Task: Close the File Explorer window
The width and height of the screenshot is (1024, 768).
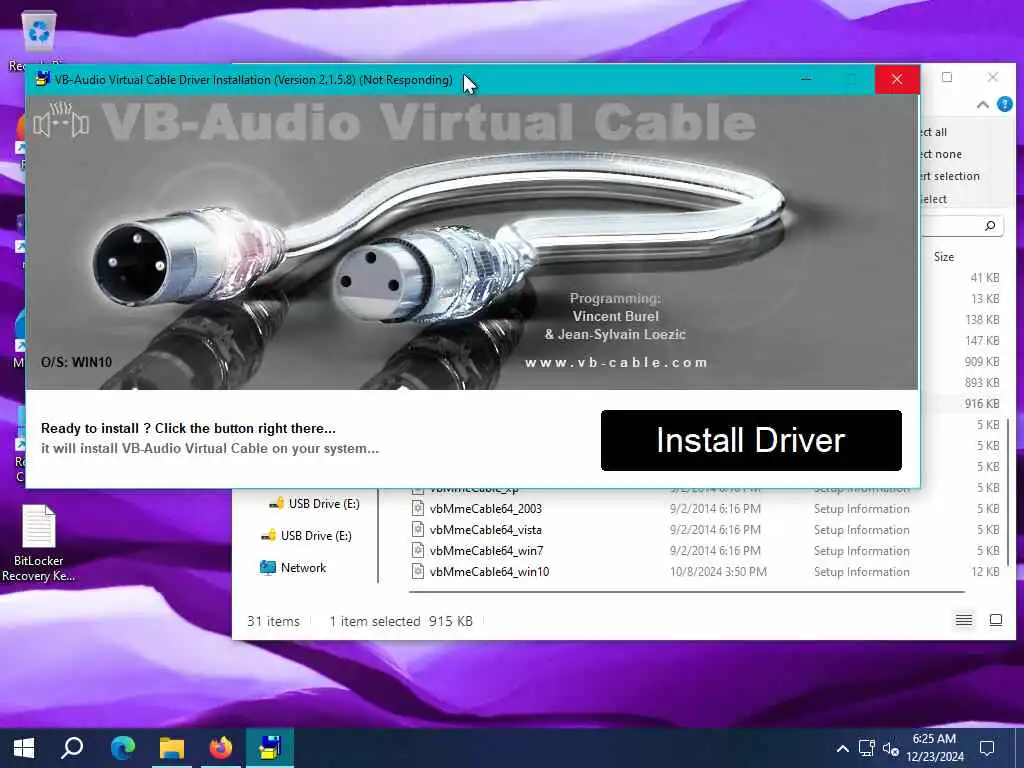Action: 993,77
